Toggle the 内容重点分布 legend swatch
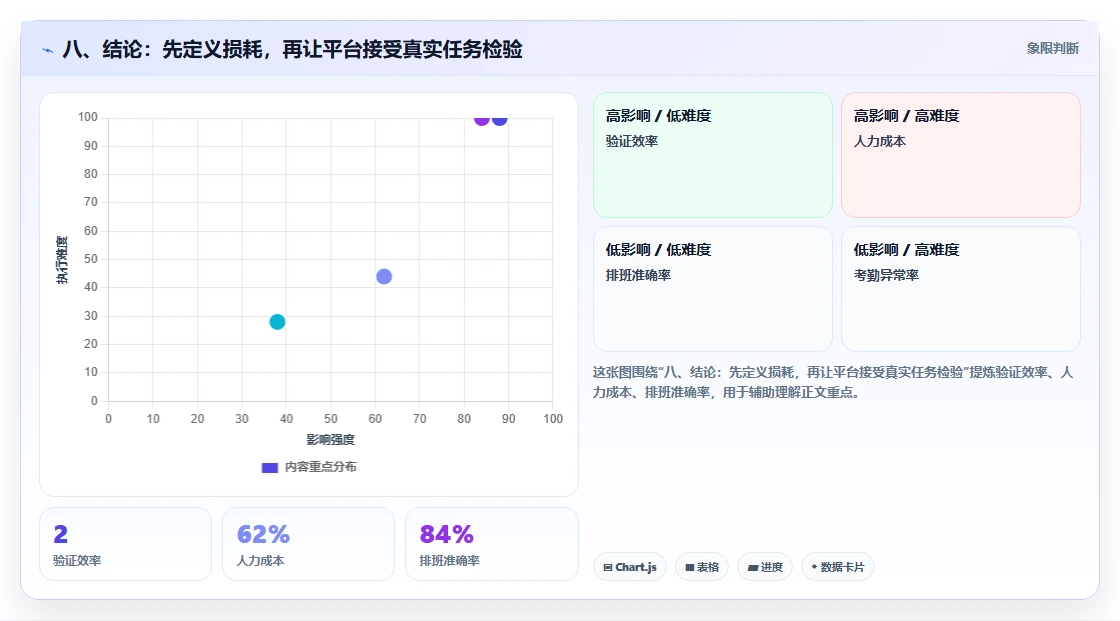1120x621 pixels. tap(269, 467)
